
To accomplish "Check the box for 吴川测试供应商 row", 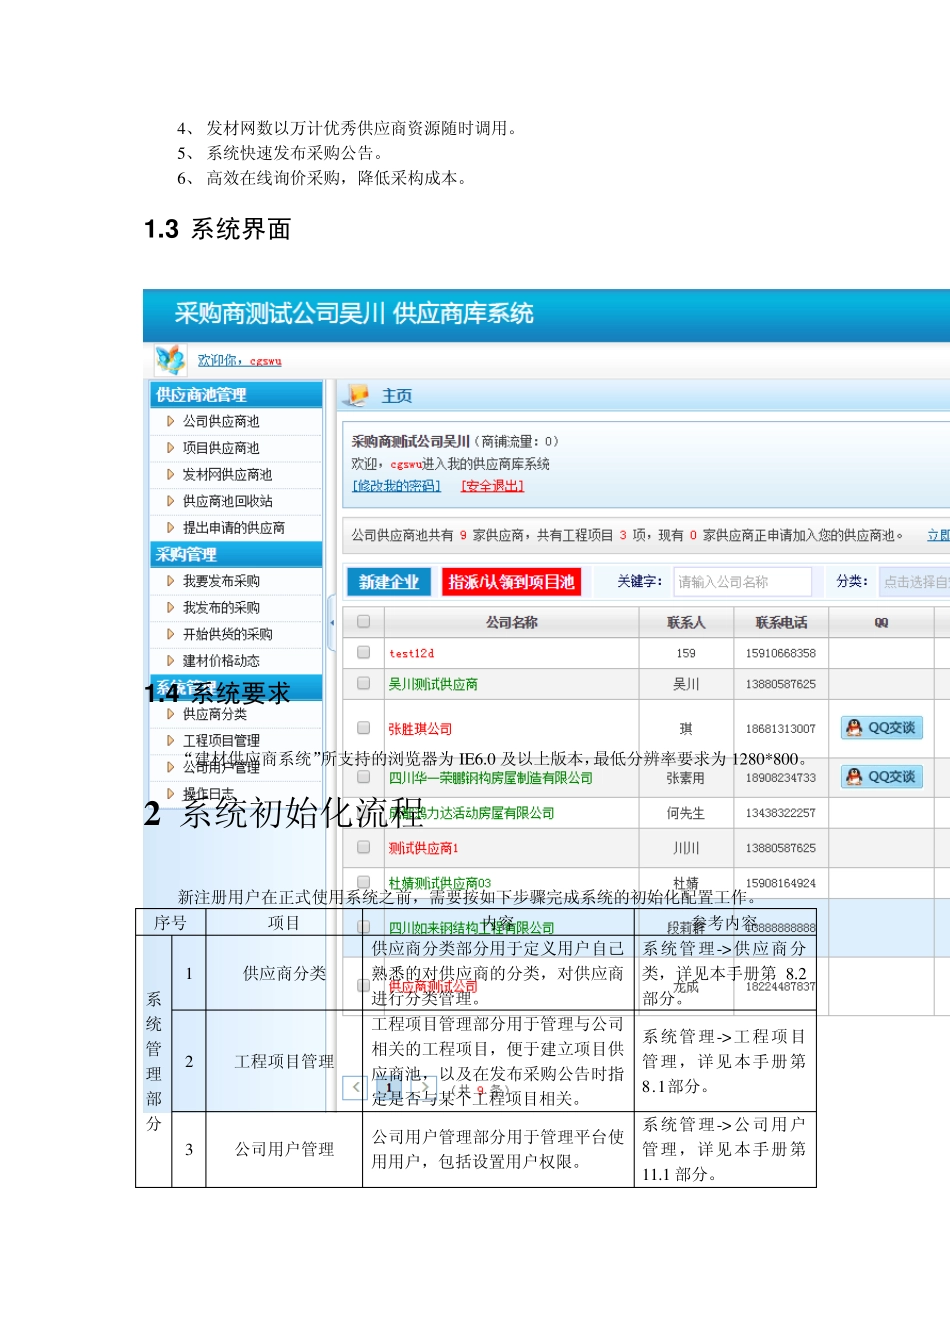I will click(x=364, y=684).
